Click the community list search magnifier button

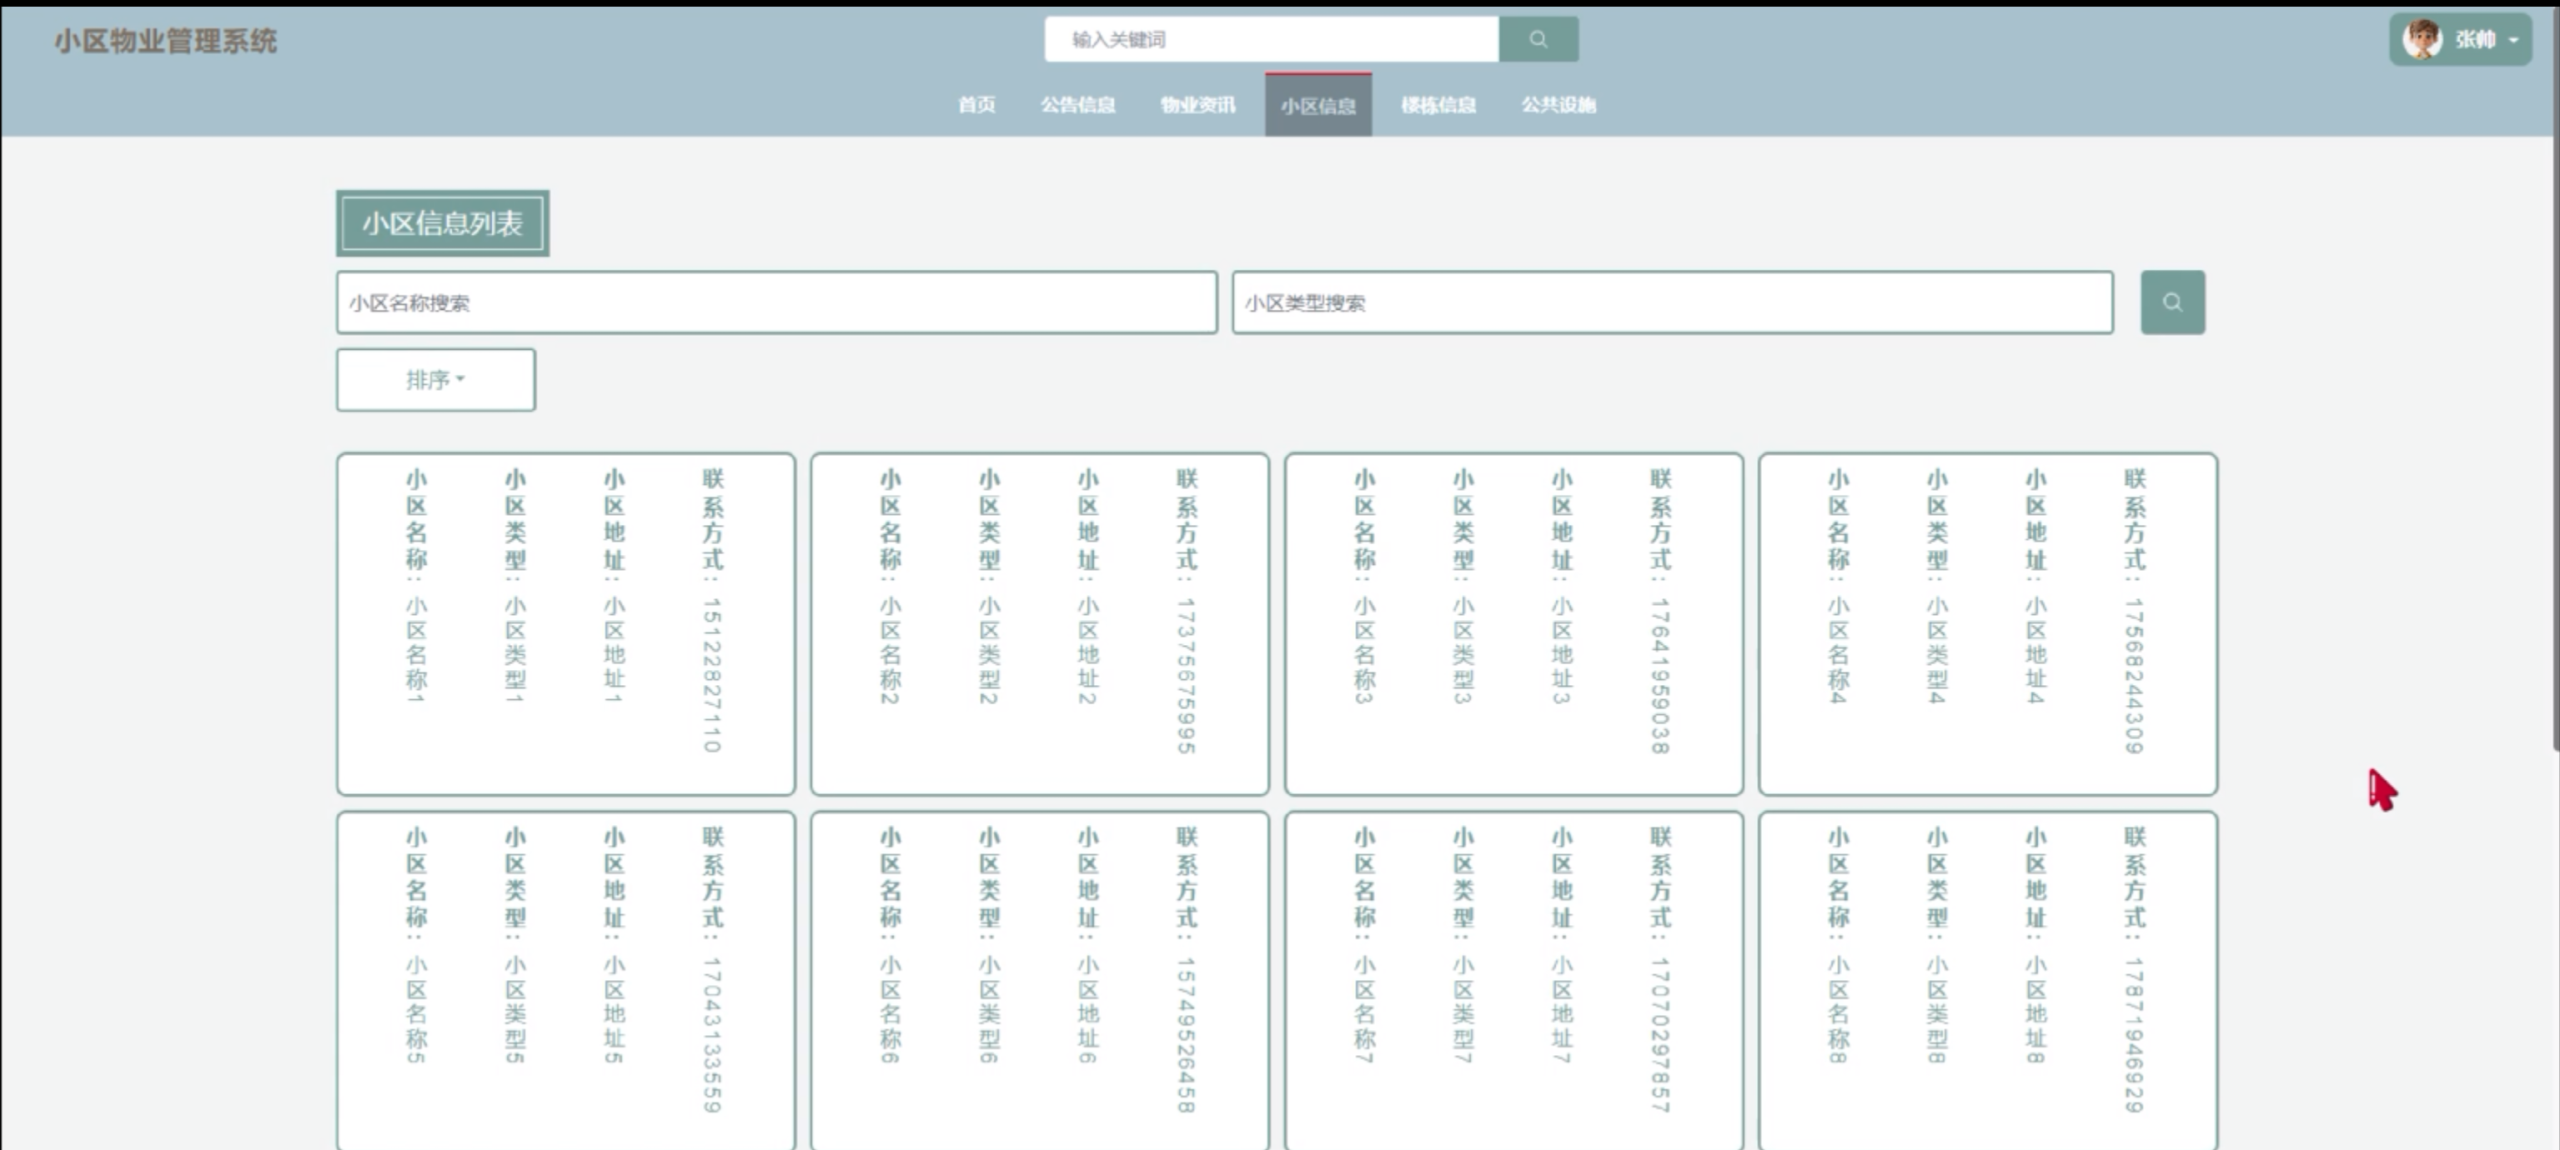coord(2172,301)
